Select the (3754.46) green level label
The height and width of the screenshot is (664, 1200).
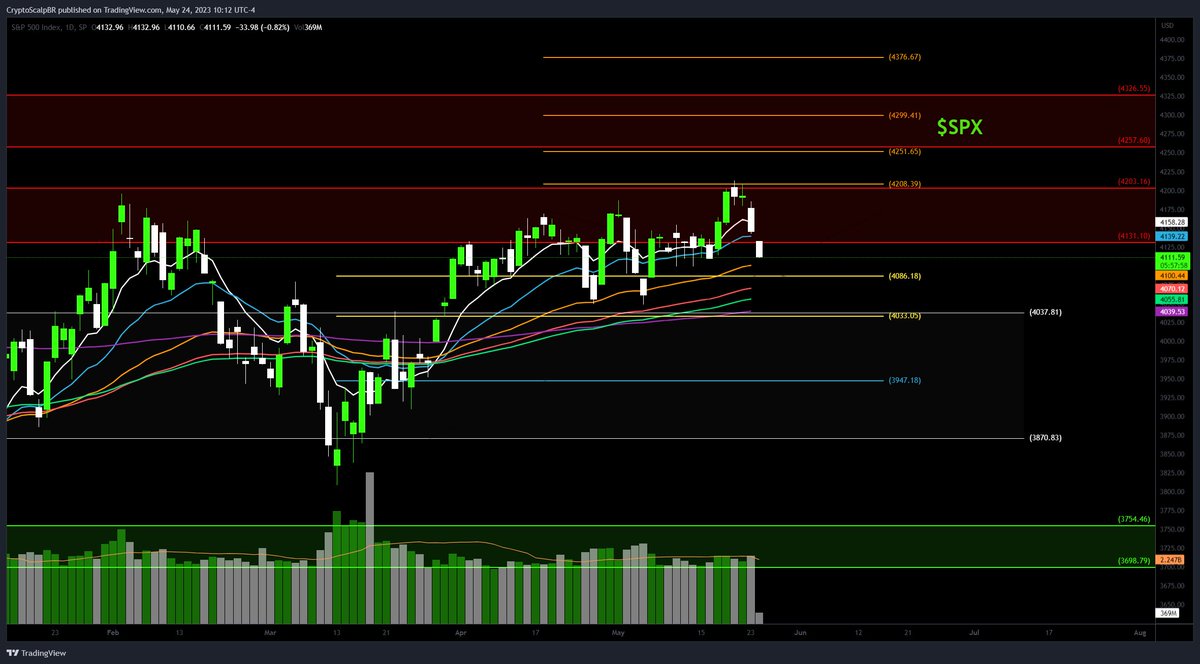(x=1135, y=521)
